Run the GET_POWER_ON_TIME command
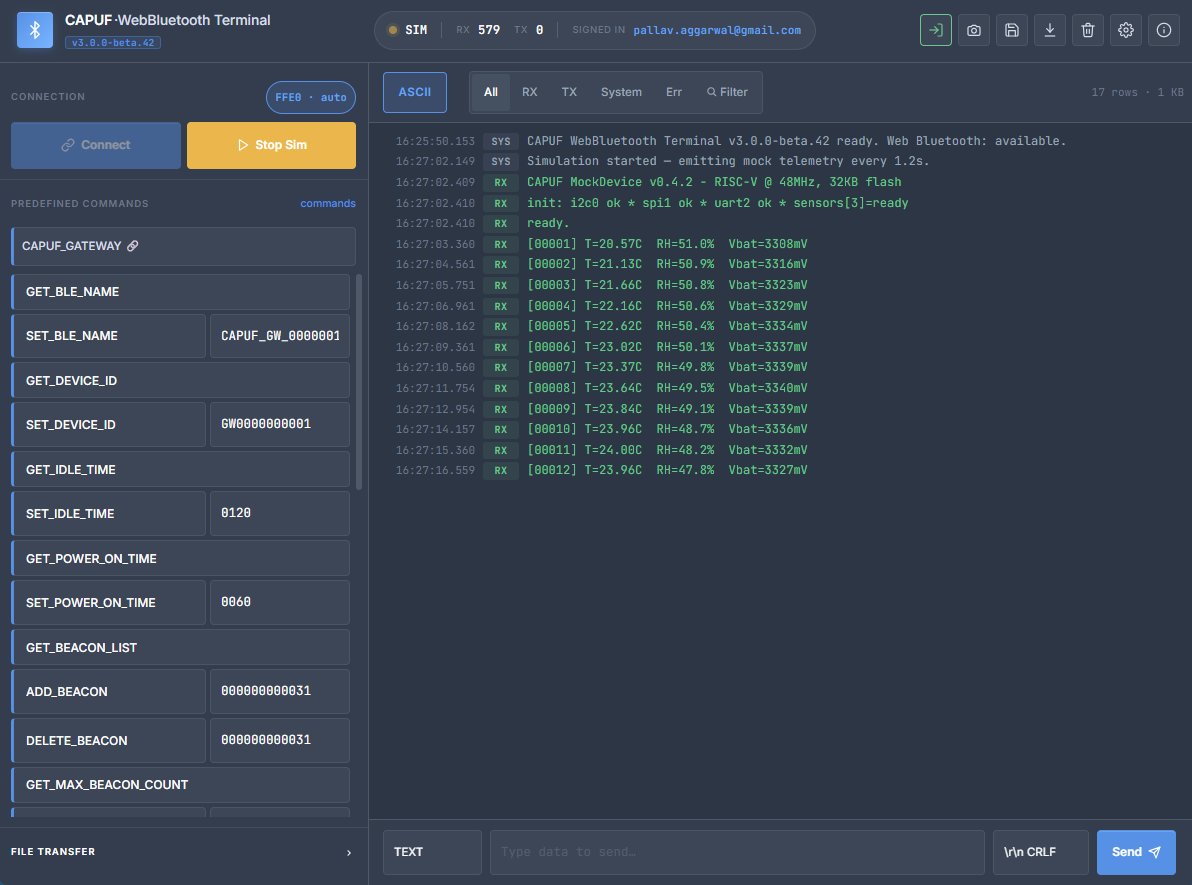This screenshot has width=1192, height=885. click(x=181, y=559)
